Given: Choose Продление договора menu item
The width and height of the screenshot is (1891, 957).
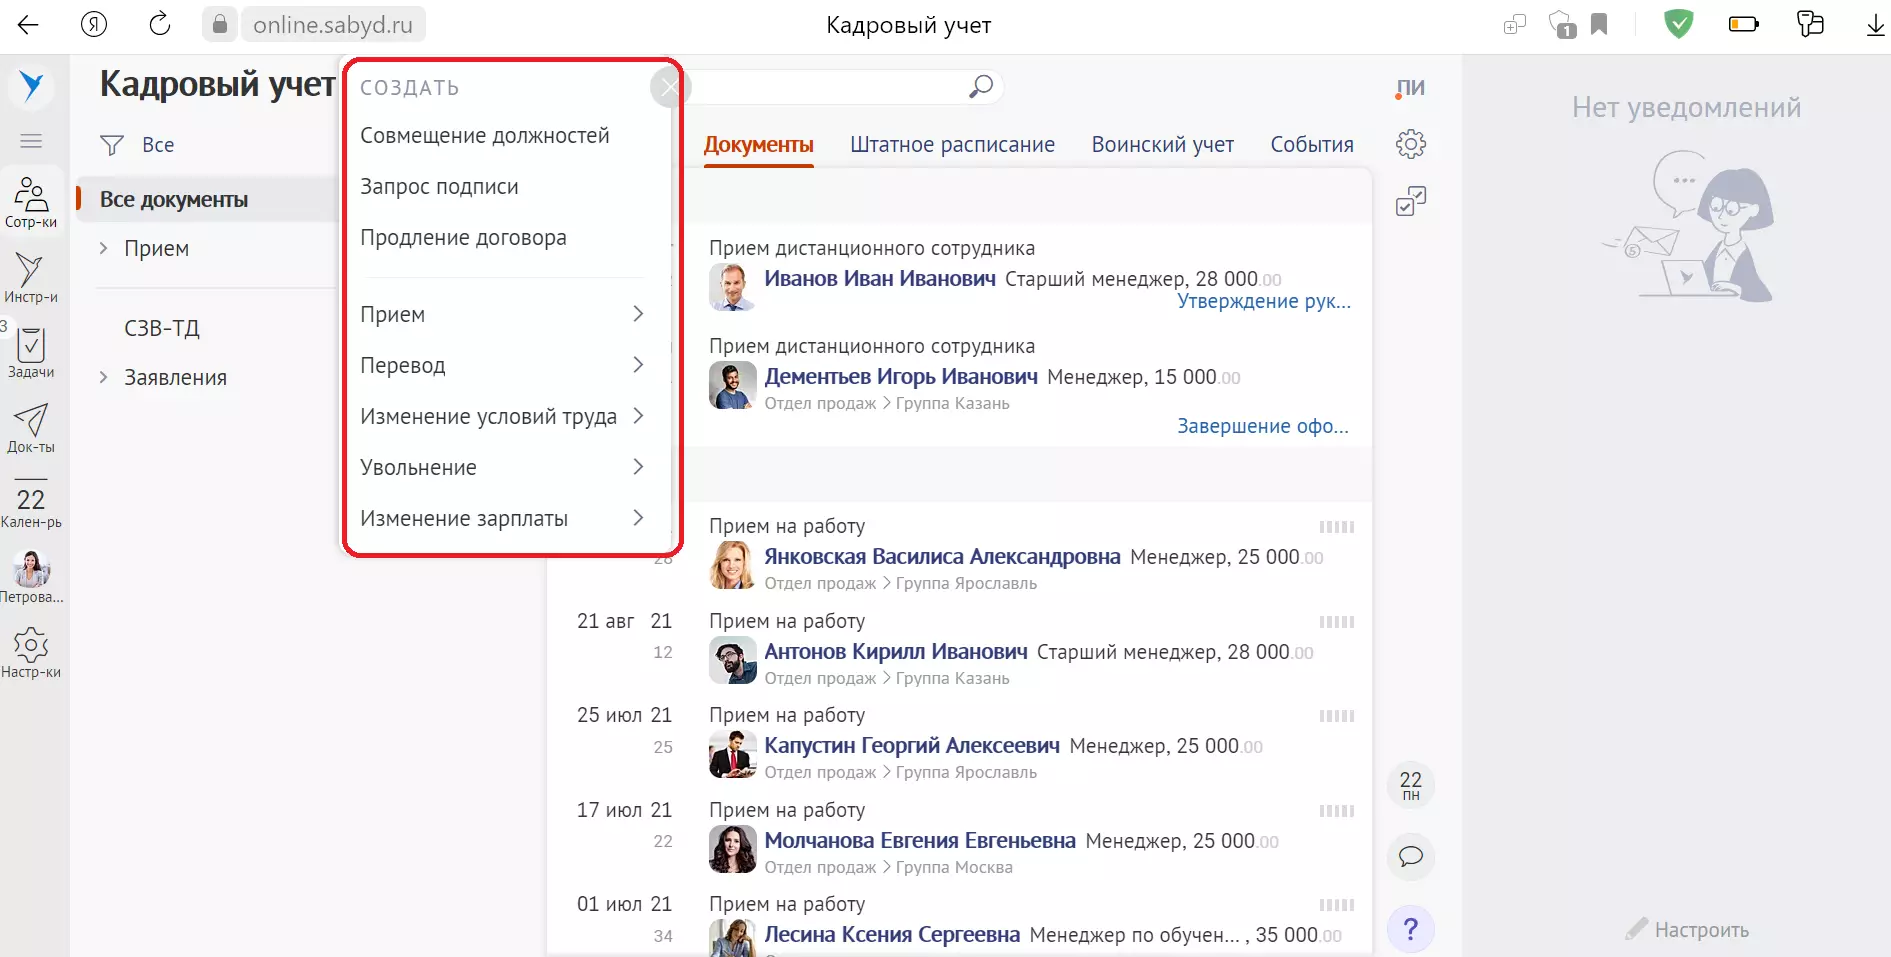Looking at the screenshot, I should [x=463, y=238].
